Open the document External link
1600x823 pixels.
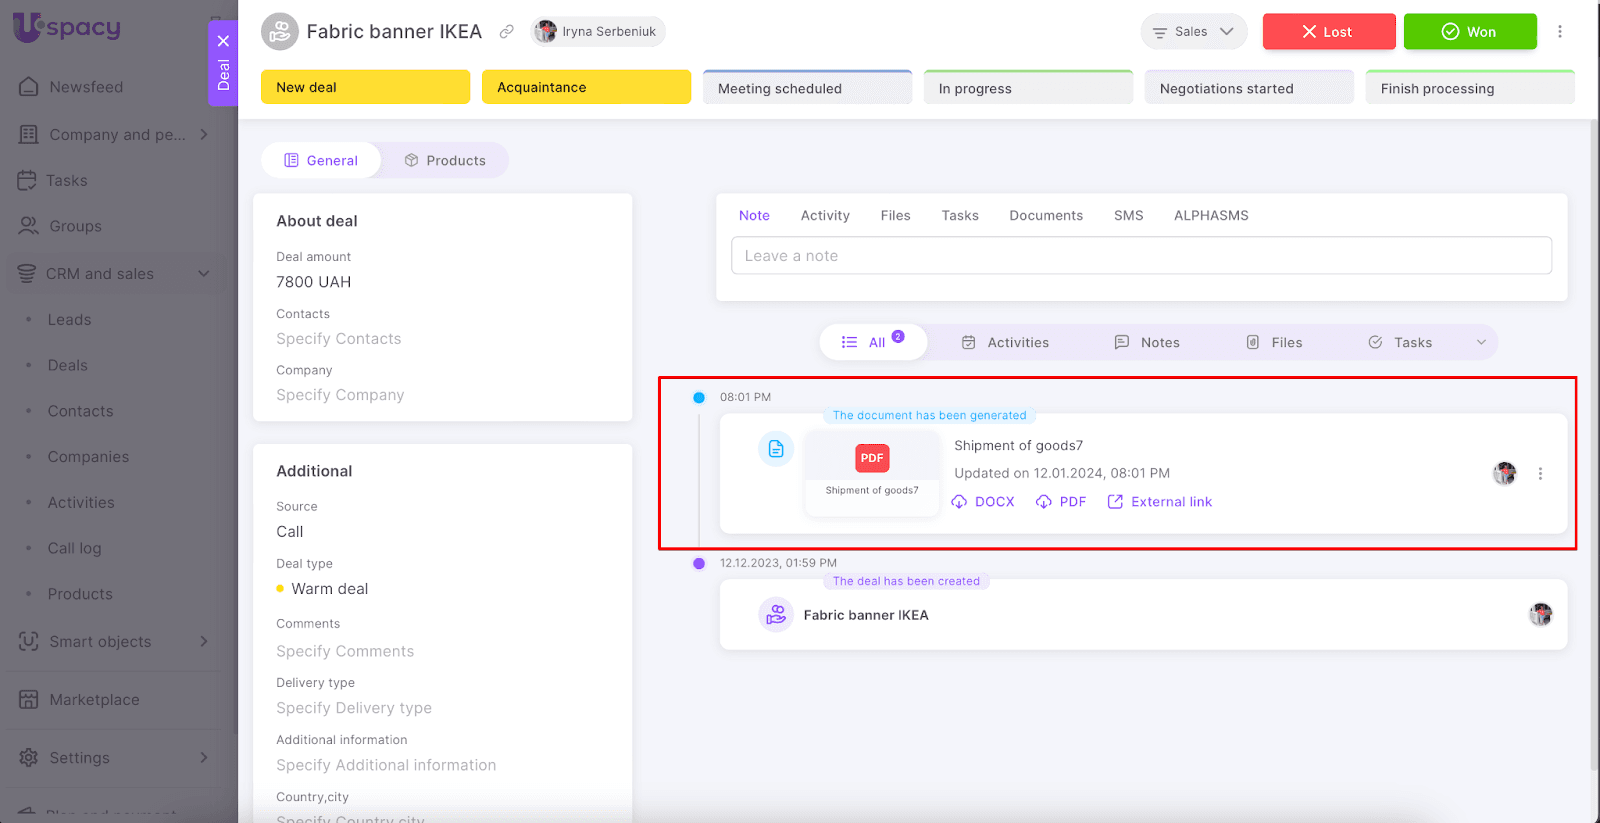pos(1160,502)
